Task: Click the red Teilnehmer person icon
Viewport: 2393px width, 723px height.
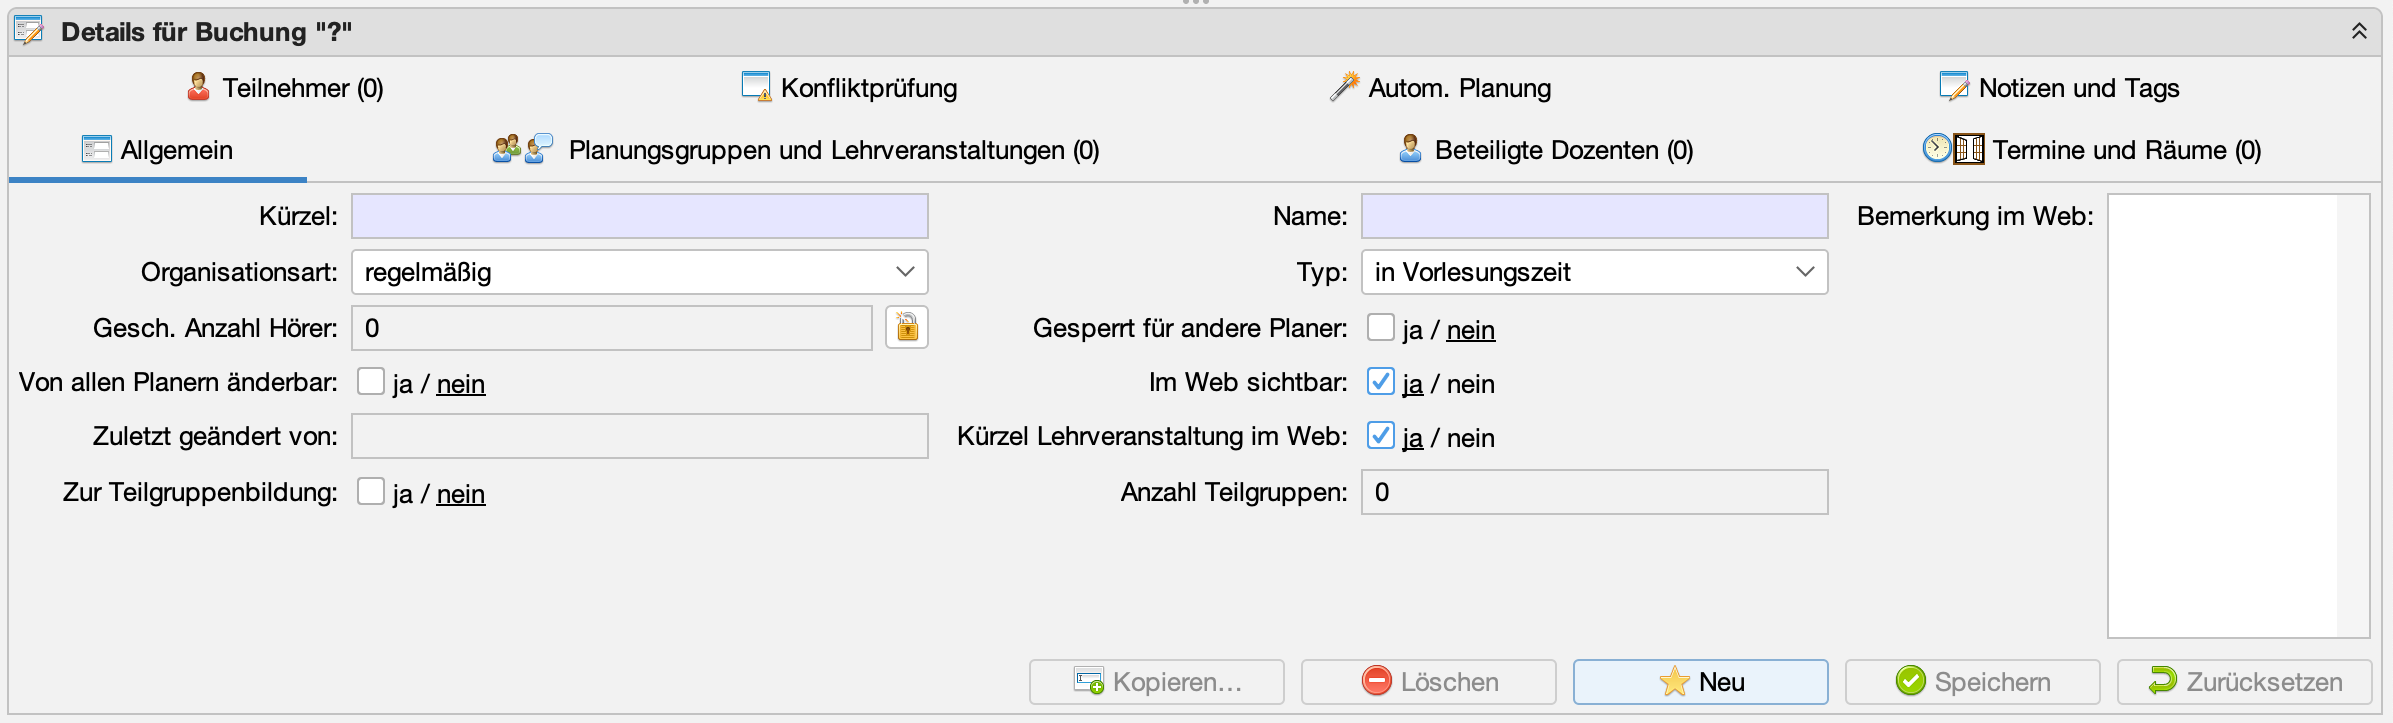Action: pyautogui.click(x=198, y=87)
